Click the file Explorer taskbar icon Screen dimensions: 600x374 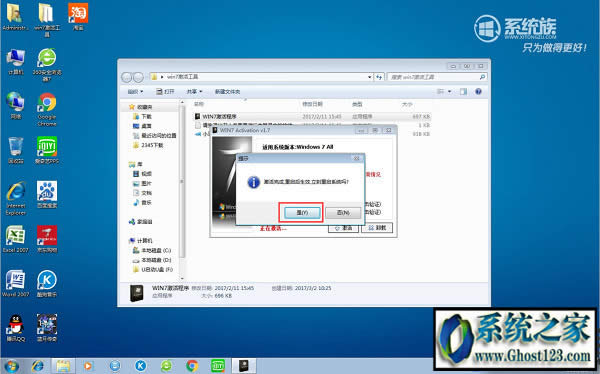tap(64, 366)
